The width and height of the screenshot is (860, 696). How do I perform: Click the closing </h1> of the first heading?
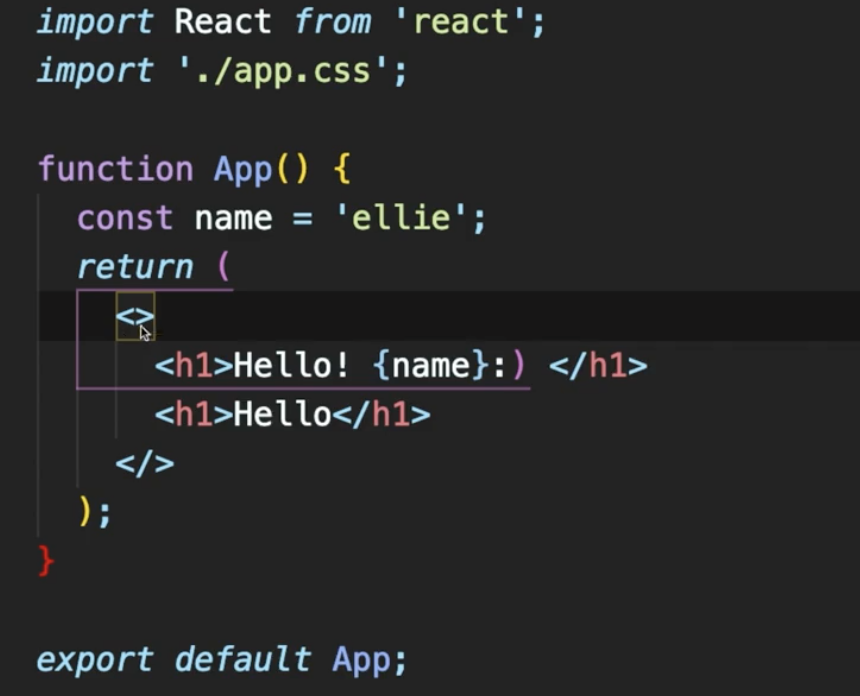(x=598, y=365)
